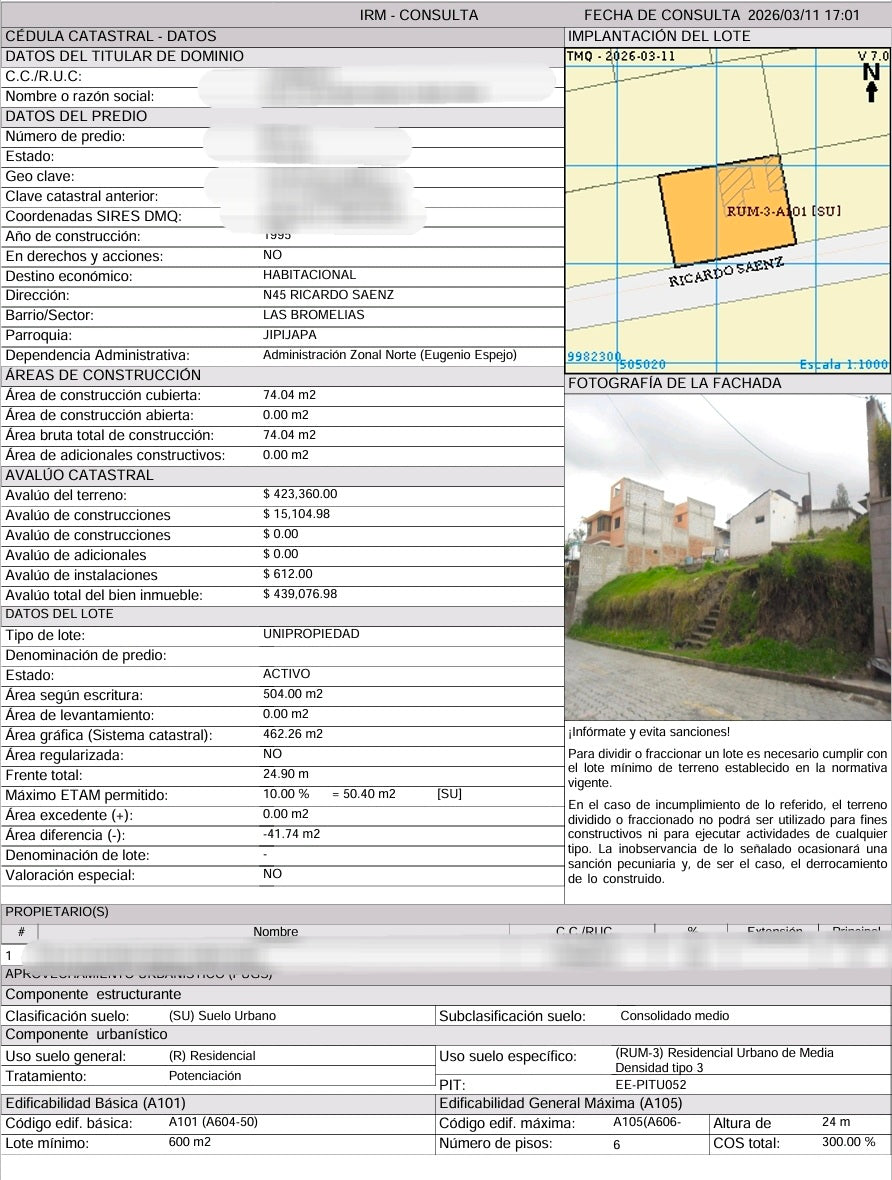Select the parroquia value 'JIPIJAPA'
Viewport: 892px width, 1180px height.
click(x=290, y=335)
